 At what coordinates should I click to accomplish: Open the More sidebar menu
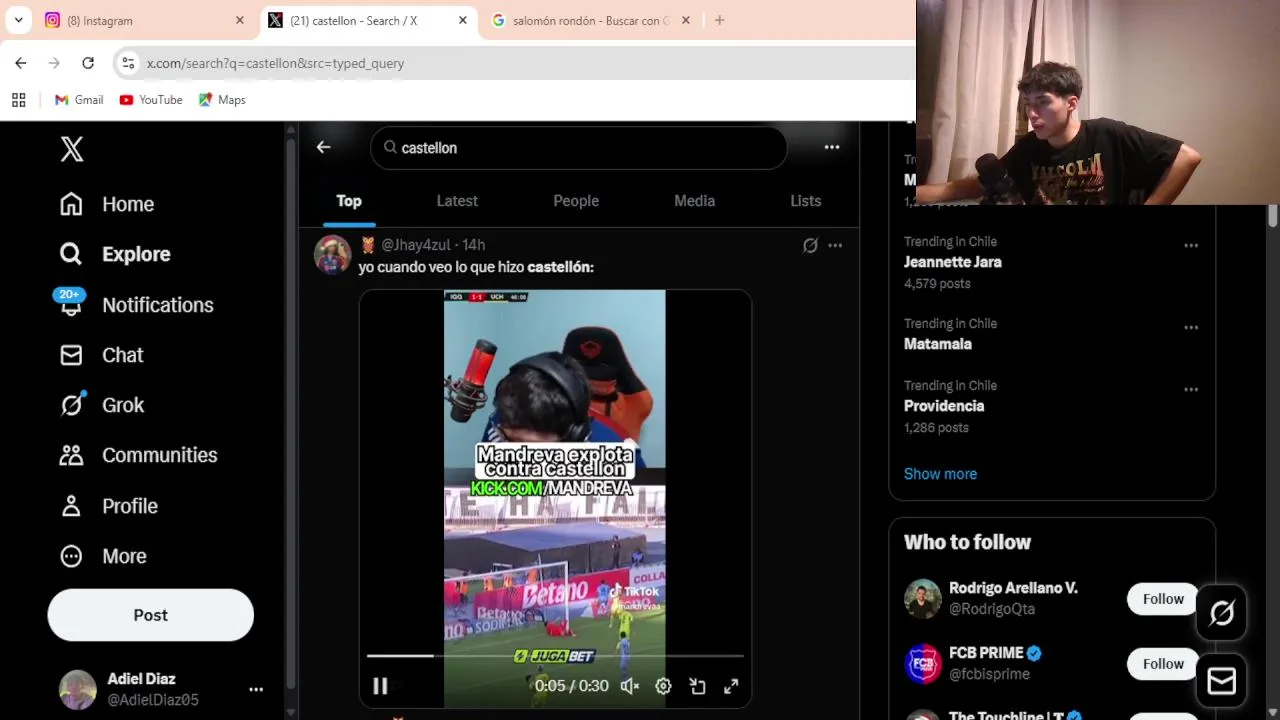(x=103, y=556)
